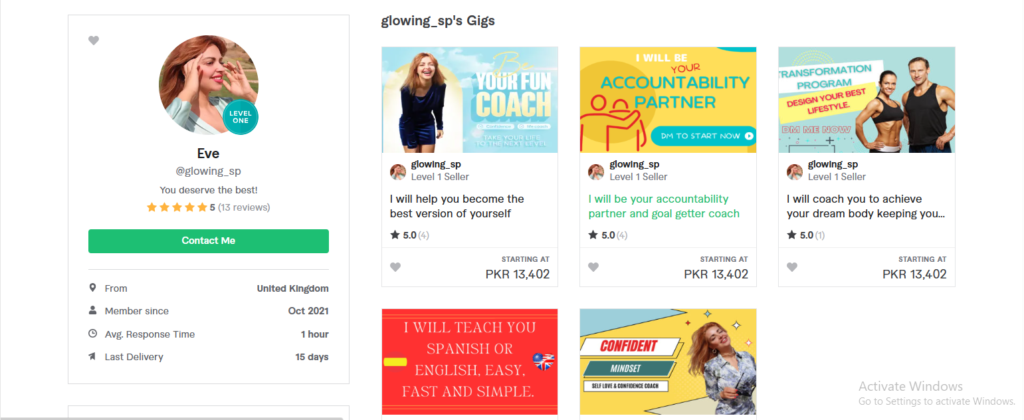Toggle the heart on the dream body gig
Viewport: 1024px width, 420px height.
[x=792, y=267]
